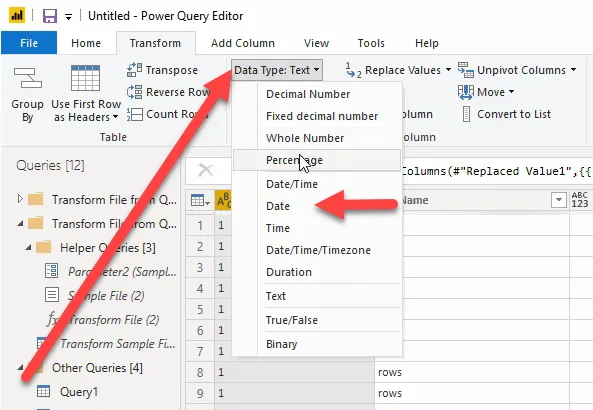The width and height of the screenshot is (593, 410).
Task: Click the Replace Values icon
Action: 353,70
